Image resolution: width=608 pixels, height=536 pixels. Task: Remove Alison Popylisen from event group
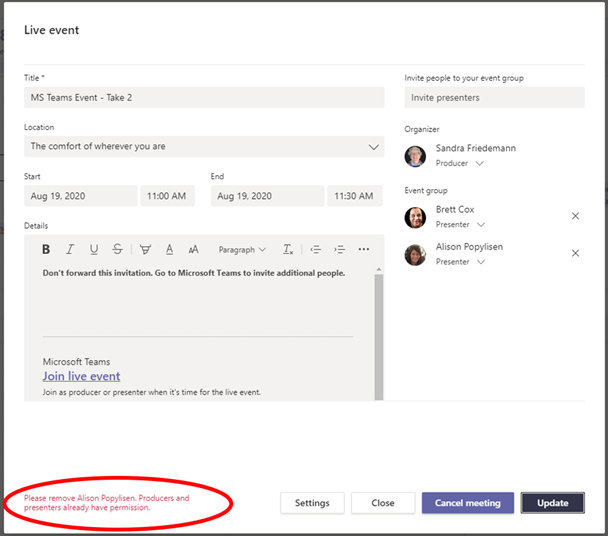point(575,253)
